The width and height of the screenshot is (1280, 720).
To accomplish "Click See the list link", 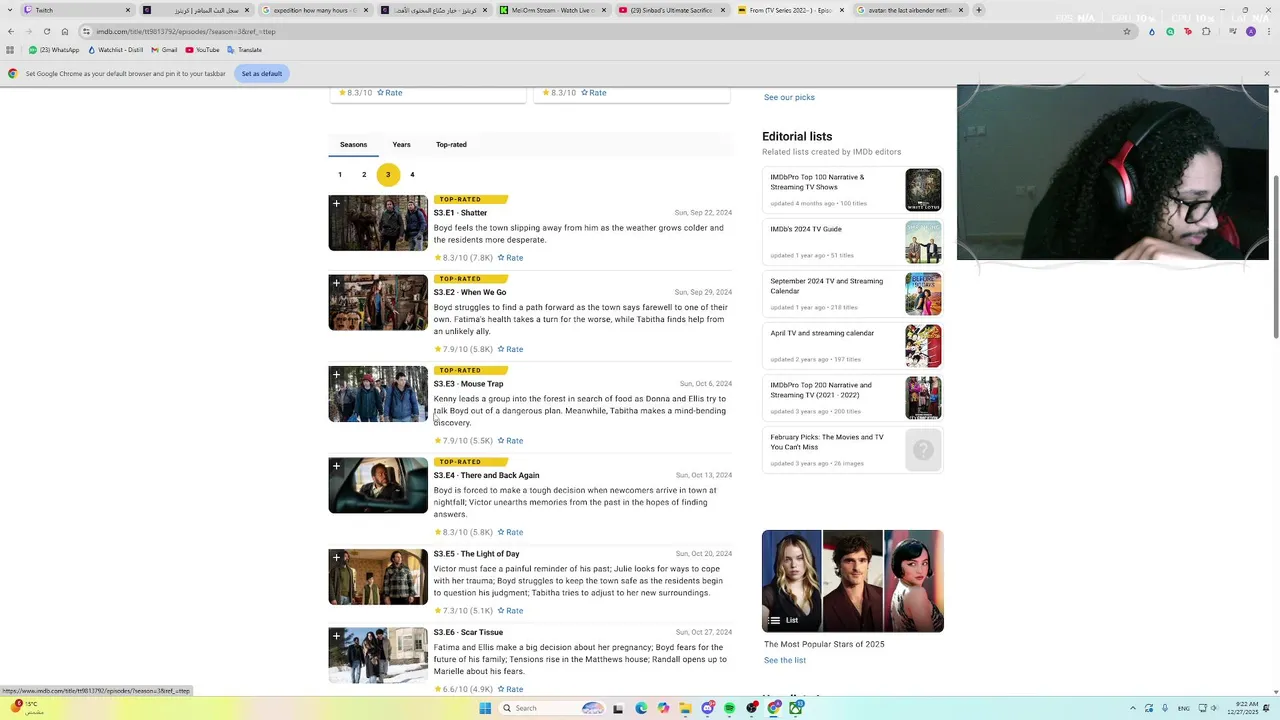I will pos(785,660).
